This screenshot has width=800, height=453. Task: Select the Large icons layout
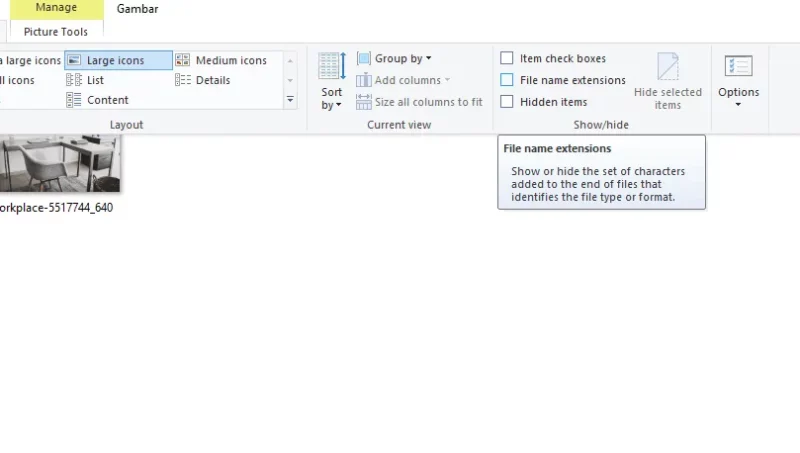(x=118, y=60)
